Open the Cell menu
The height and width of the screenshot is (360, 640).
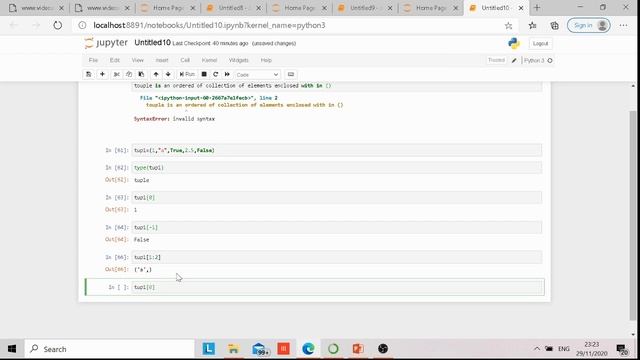click(185, 60)
